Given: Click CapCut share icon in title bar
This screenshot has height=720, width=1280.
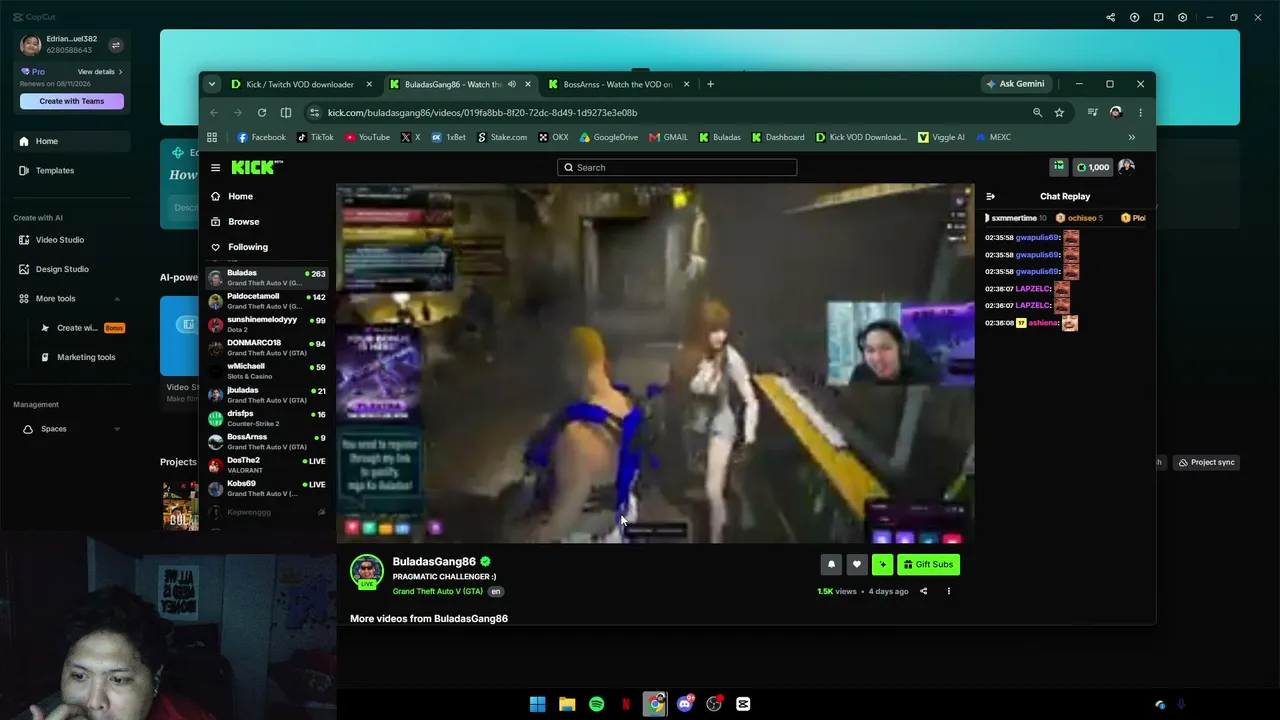Looking at the screenshot, I should click(x=1110, y=17).
